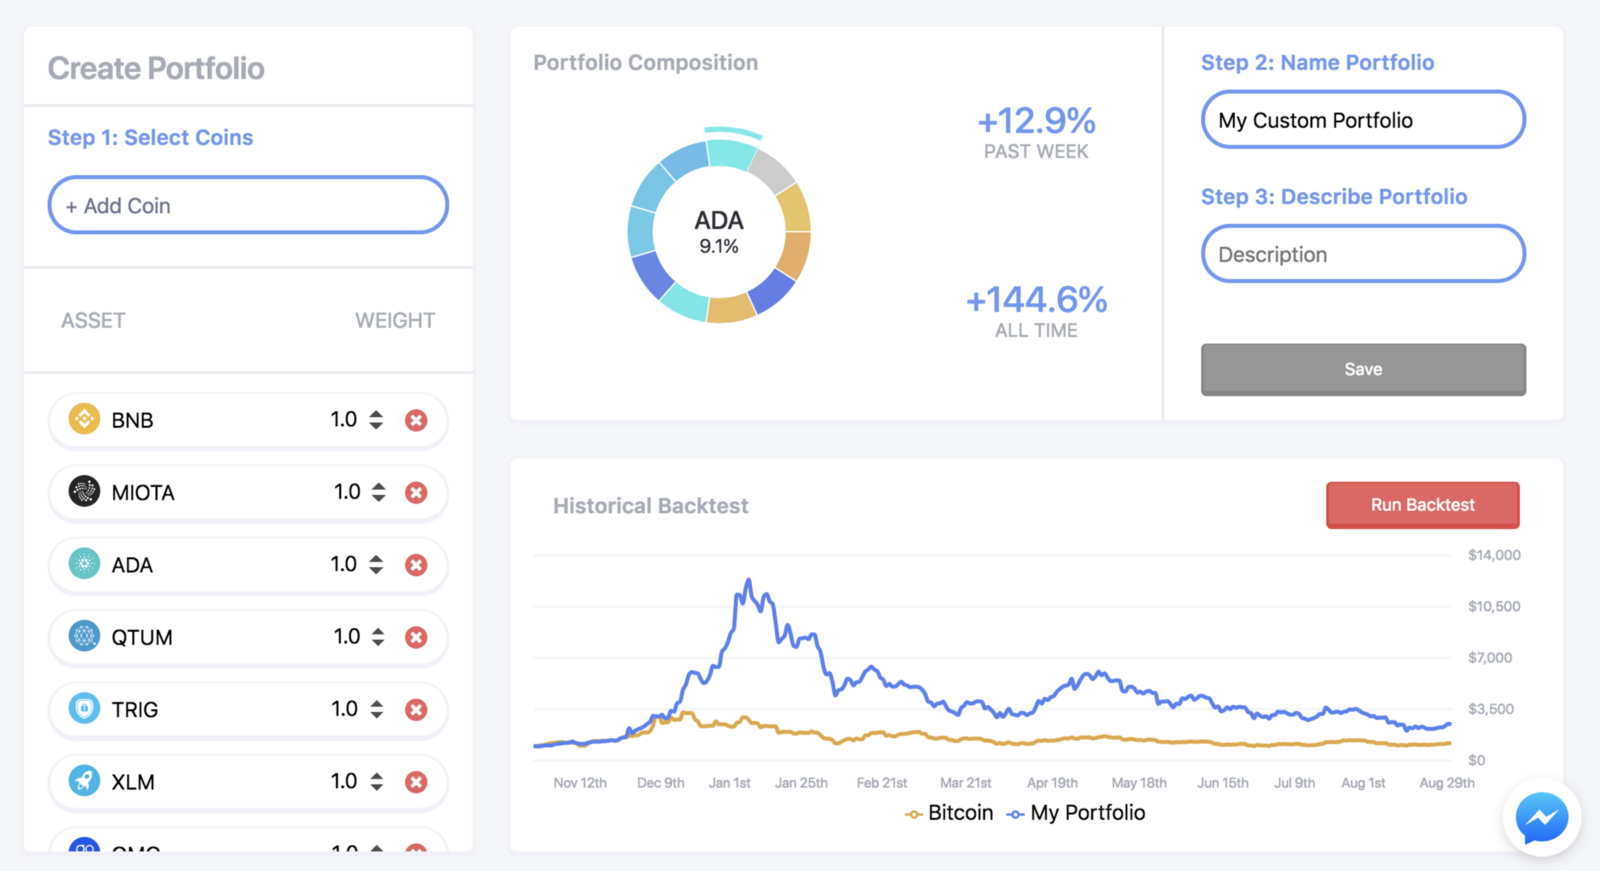Adjust ADA weight with the stepper arrows
Image resolution: width=1600 pixels, height=871 pixels.
point(376,564)
